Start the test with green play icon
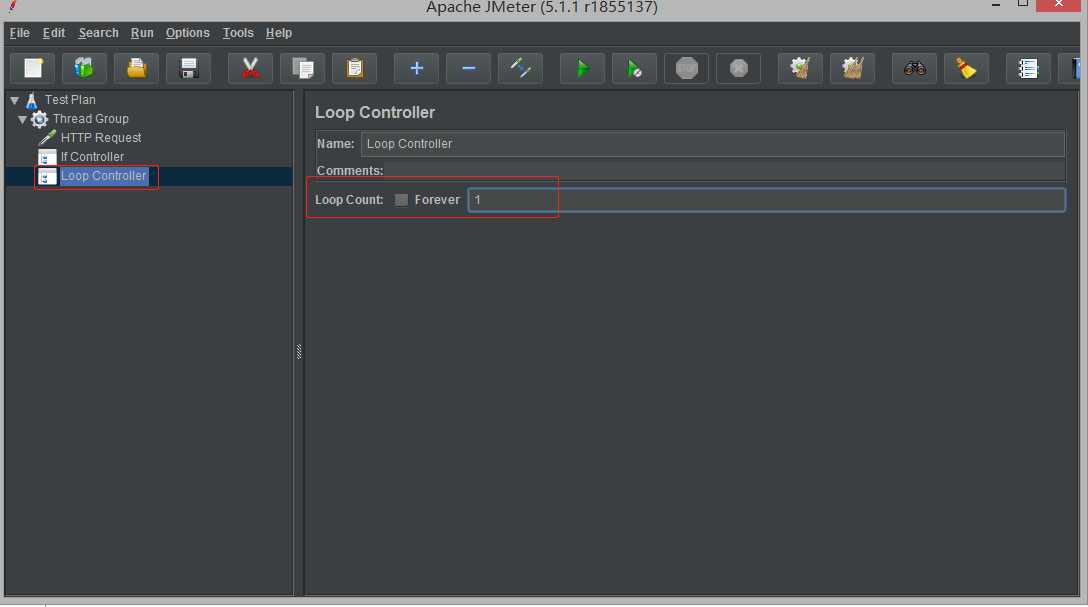This screenshot has width=1088, height=607. tap(582, 68)
